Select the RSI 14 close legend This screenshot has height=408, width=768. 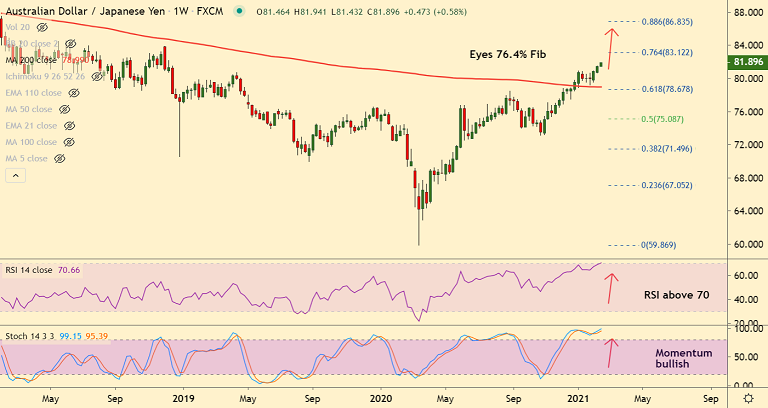coord(28,270)
